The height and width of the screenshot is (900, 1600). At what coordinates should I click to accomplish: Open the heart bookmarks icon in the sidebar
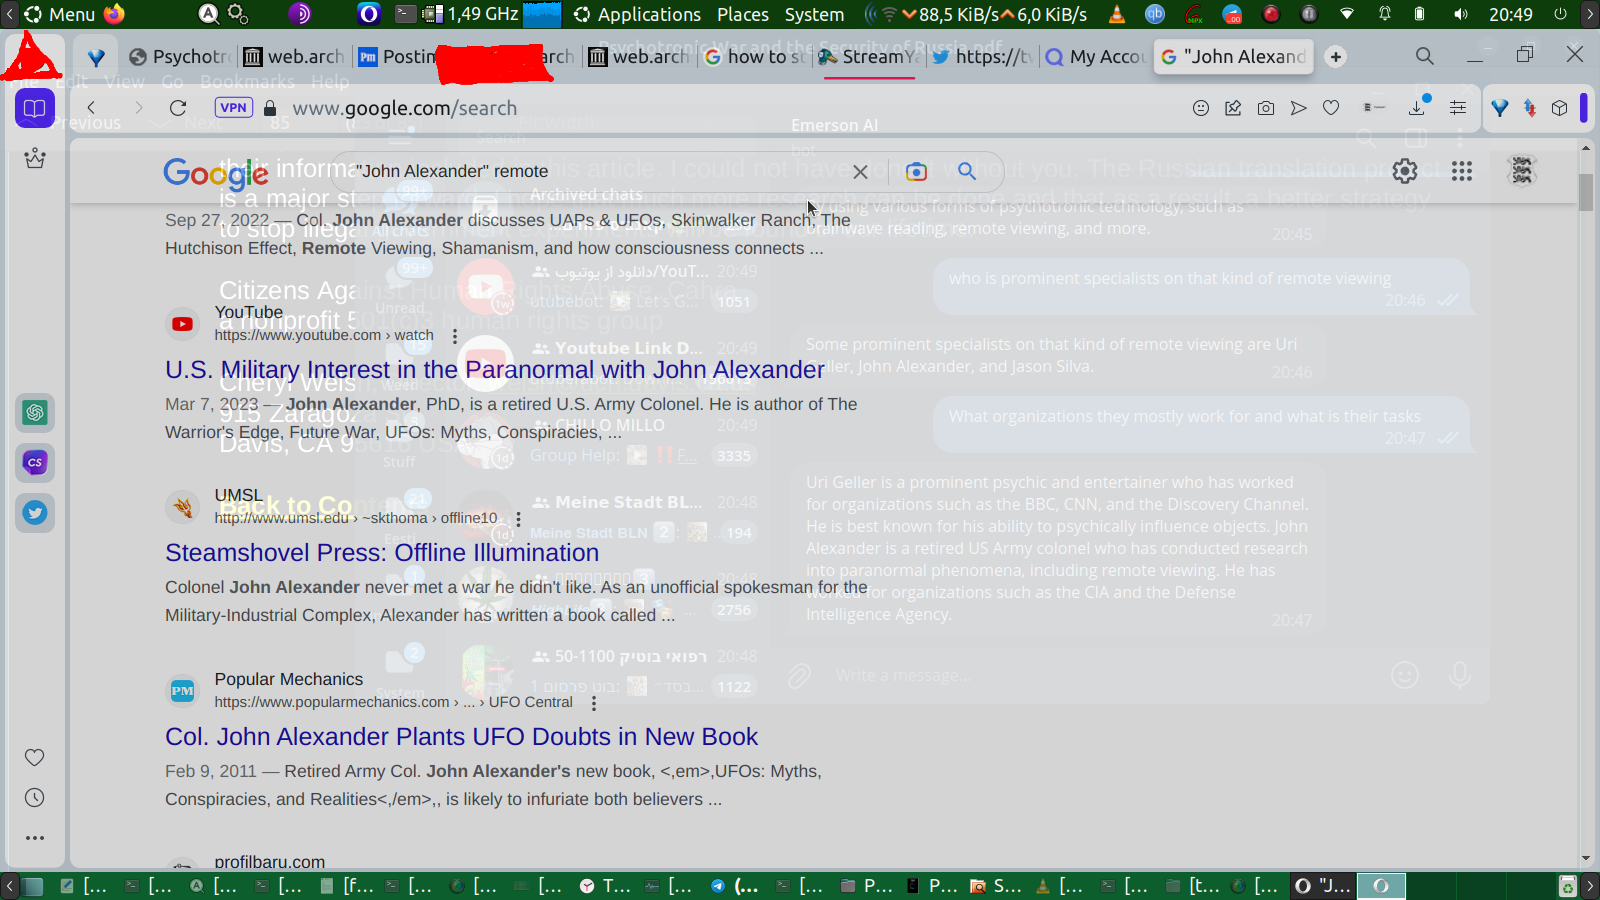35,757
